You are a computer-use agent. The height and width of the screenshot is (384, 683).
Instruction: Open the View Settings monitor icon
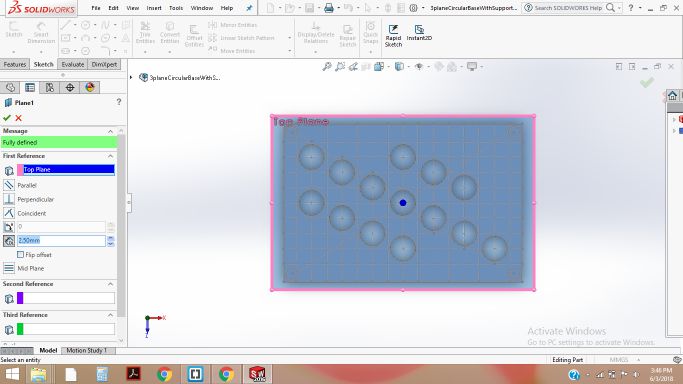coord(472,67)
